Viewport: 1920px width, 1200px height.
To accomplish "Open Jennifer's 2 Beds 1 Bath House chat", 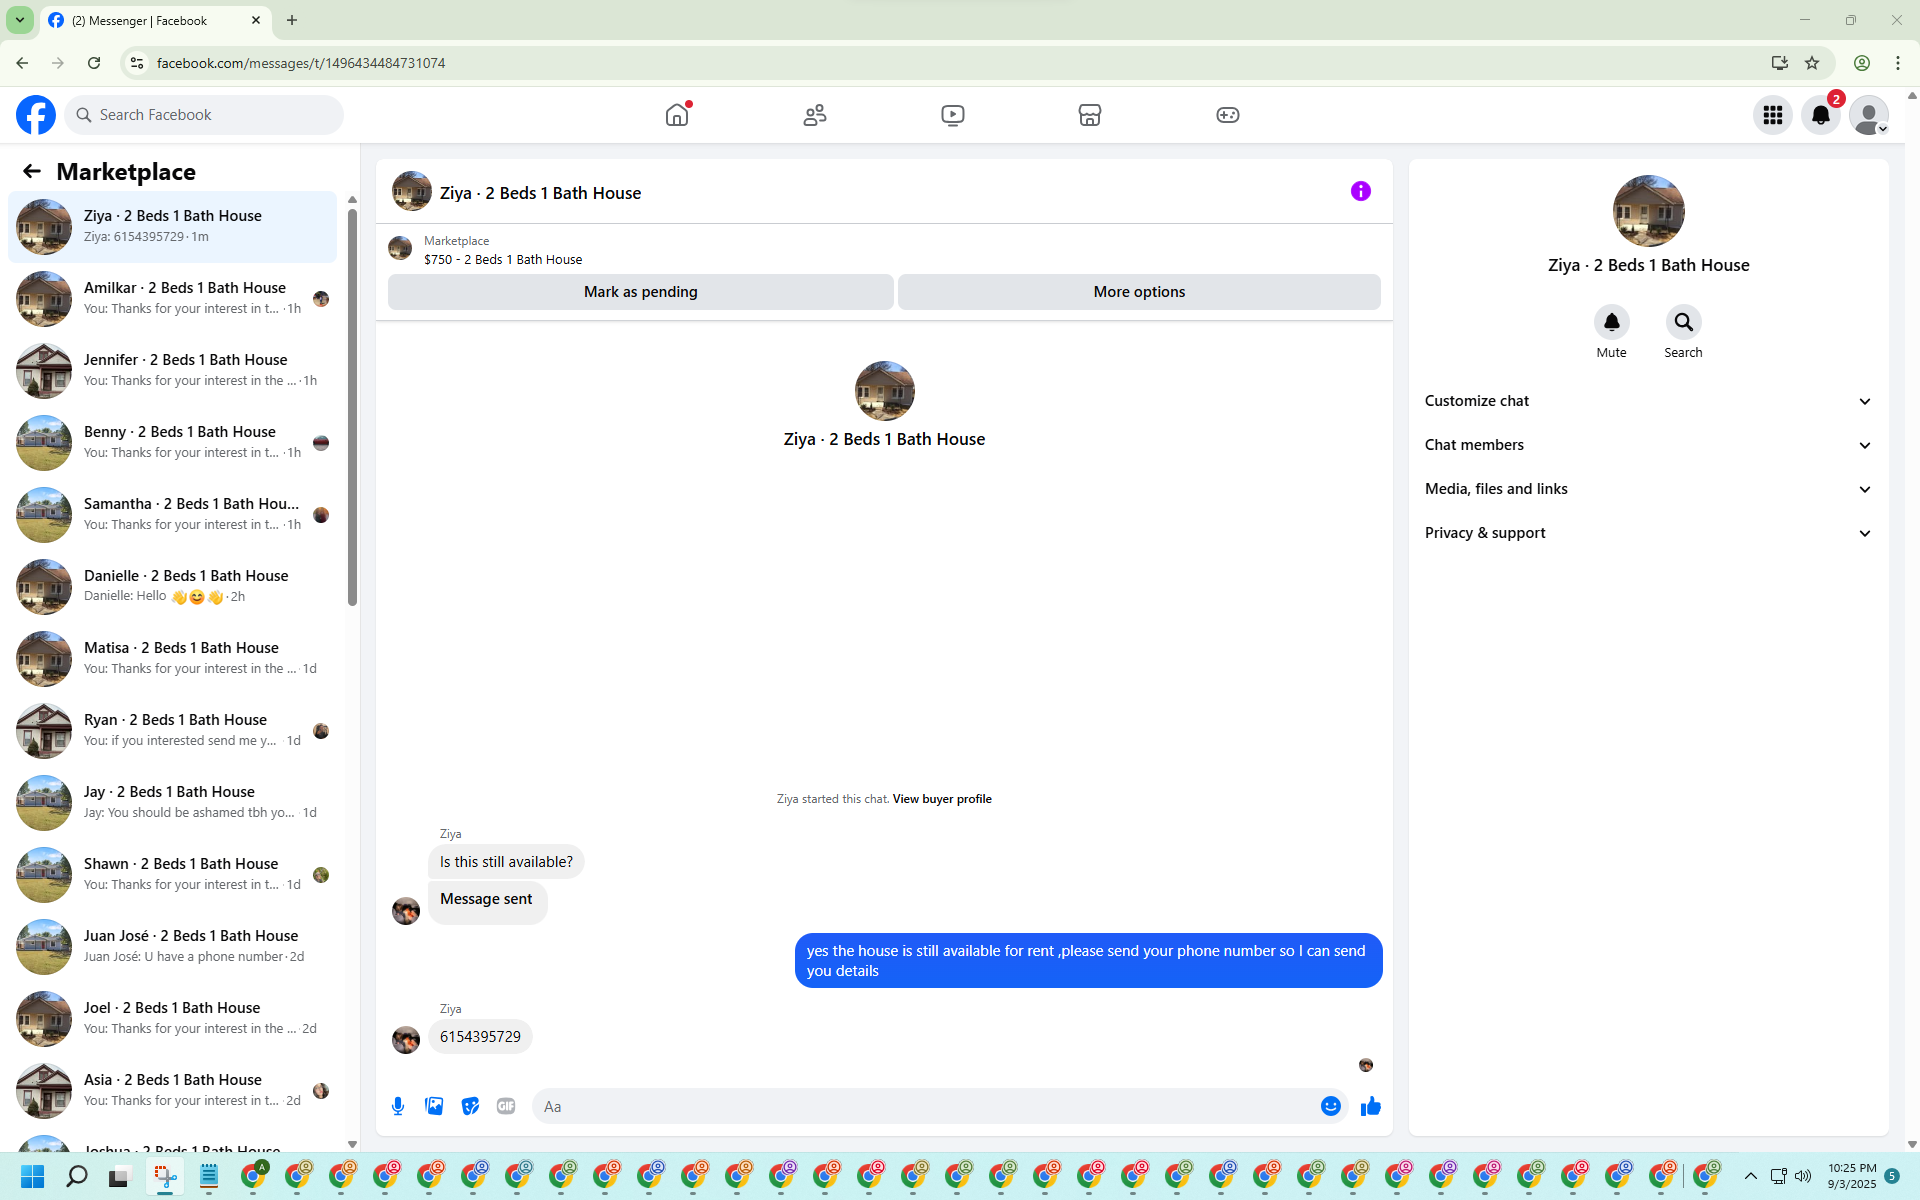I will 172,370.
